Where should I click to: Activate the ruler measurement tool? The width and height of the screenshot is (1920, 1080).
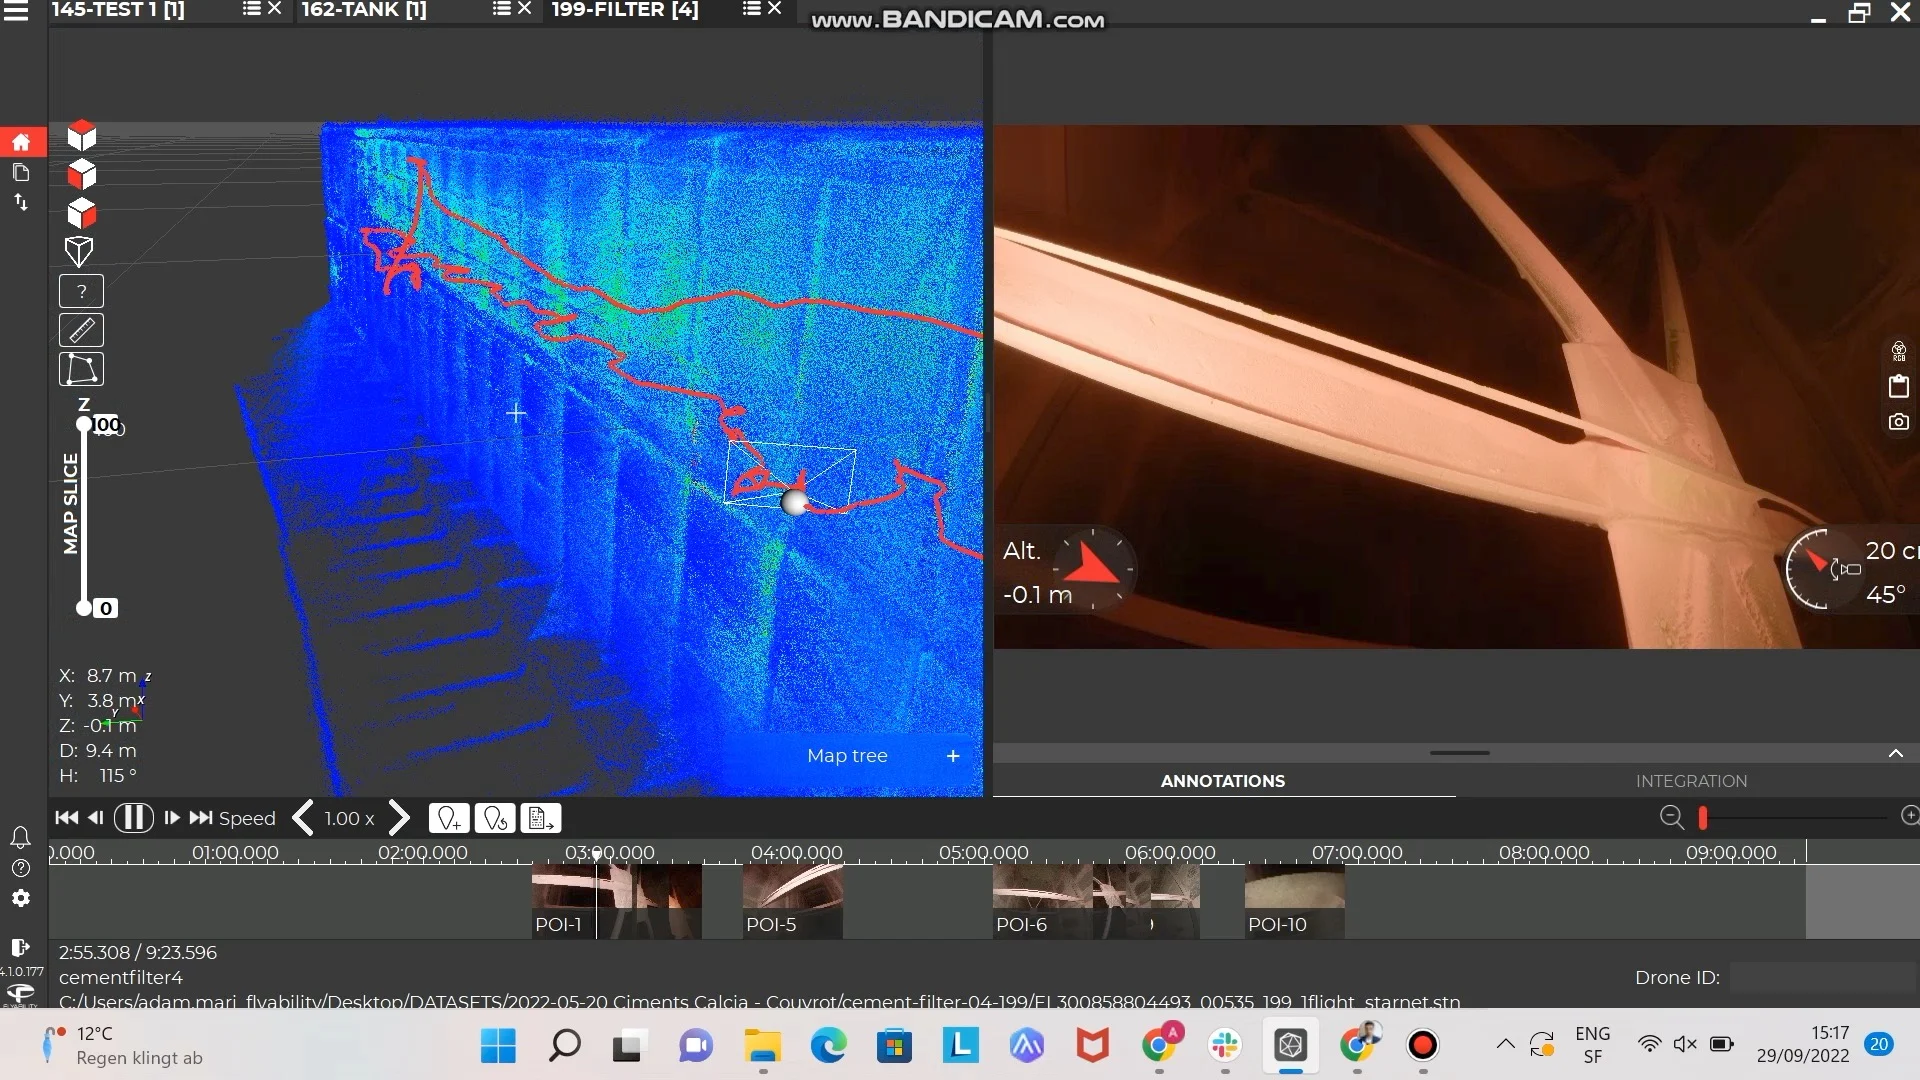(82, 330)
